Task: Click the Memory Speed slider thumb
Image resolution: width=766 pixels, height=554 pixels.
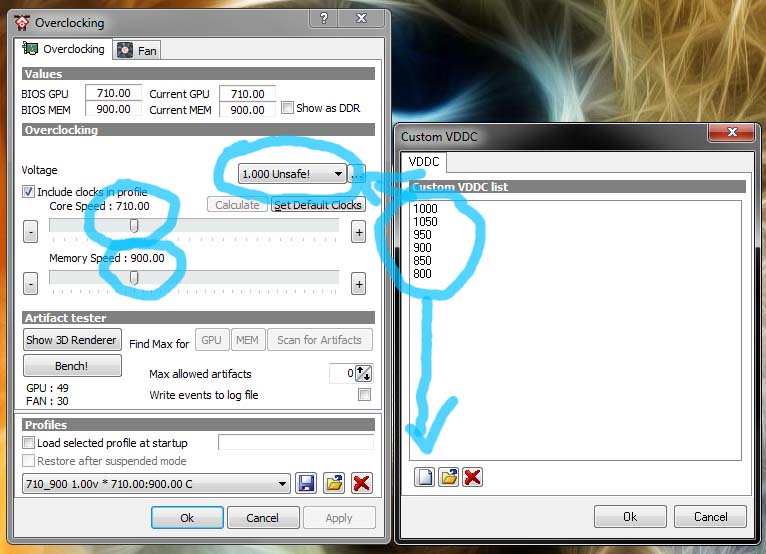Action: pyautogui.click(x=134, y=277)
